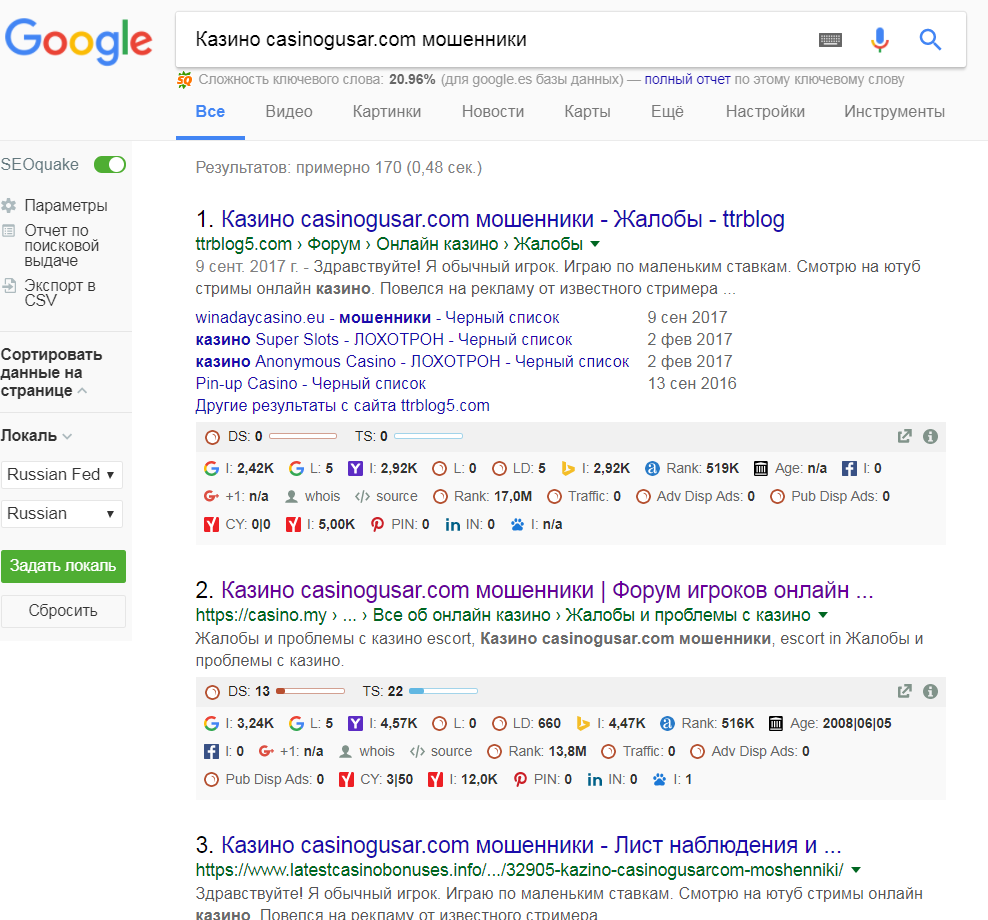Collapse Сортировать данные на странице section

(82, 391)
